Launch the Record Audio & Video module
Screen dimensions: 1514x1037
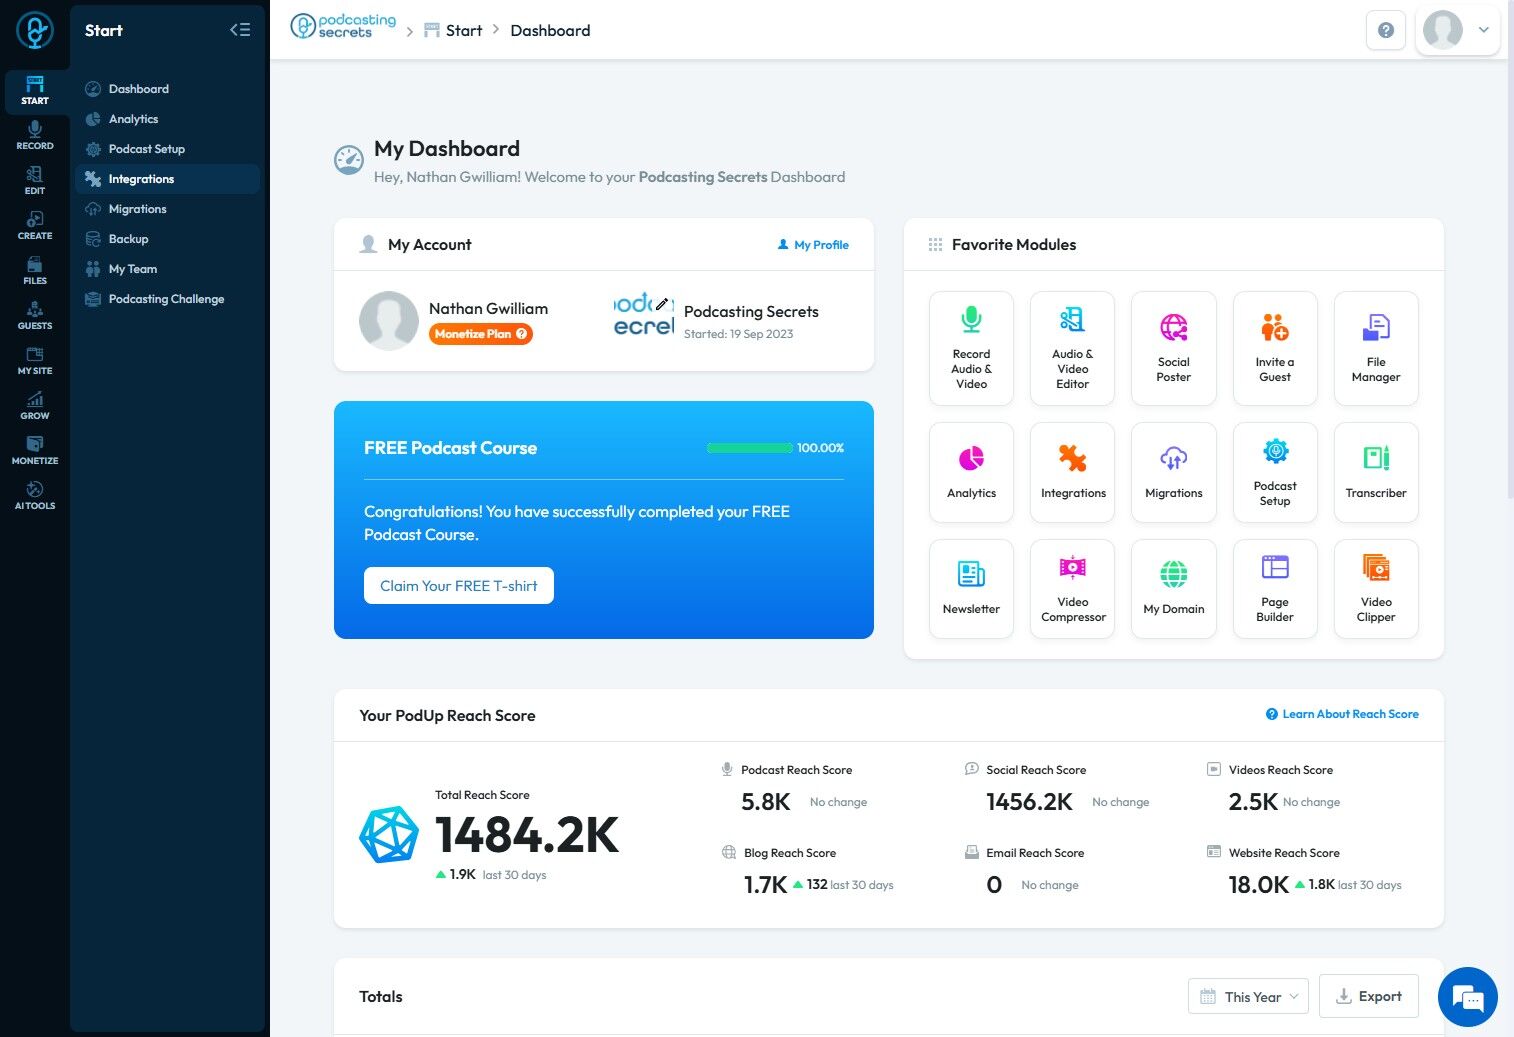[x=971, y=348]
